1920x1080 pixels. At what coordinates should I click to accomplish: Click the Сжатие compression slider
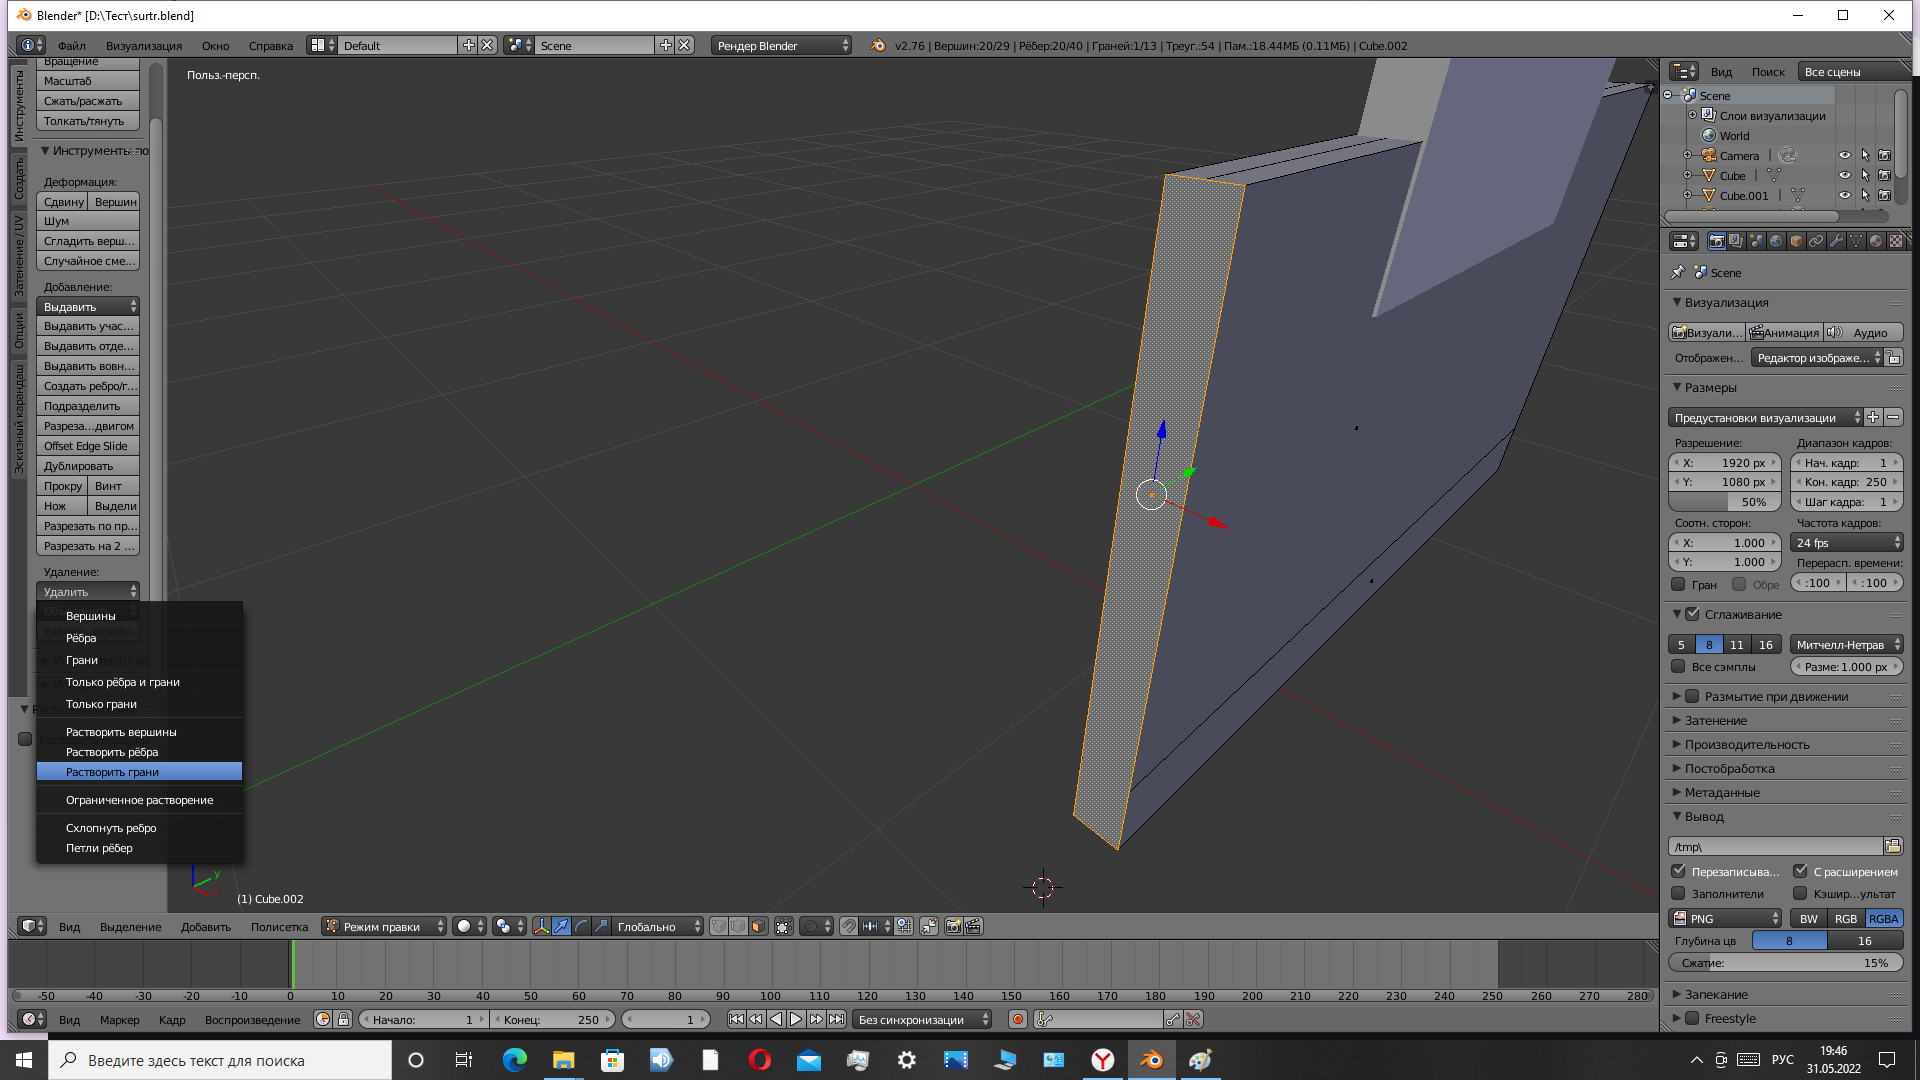(x=1784, y=963)
